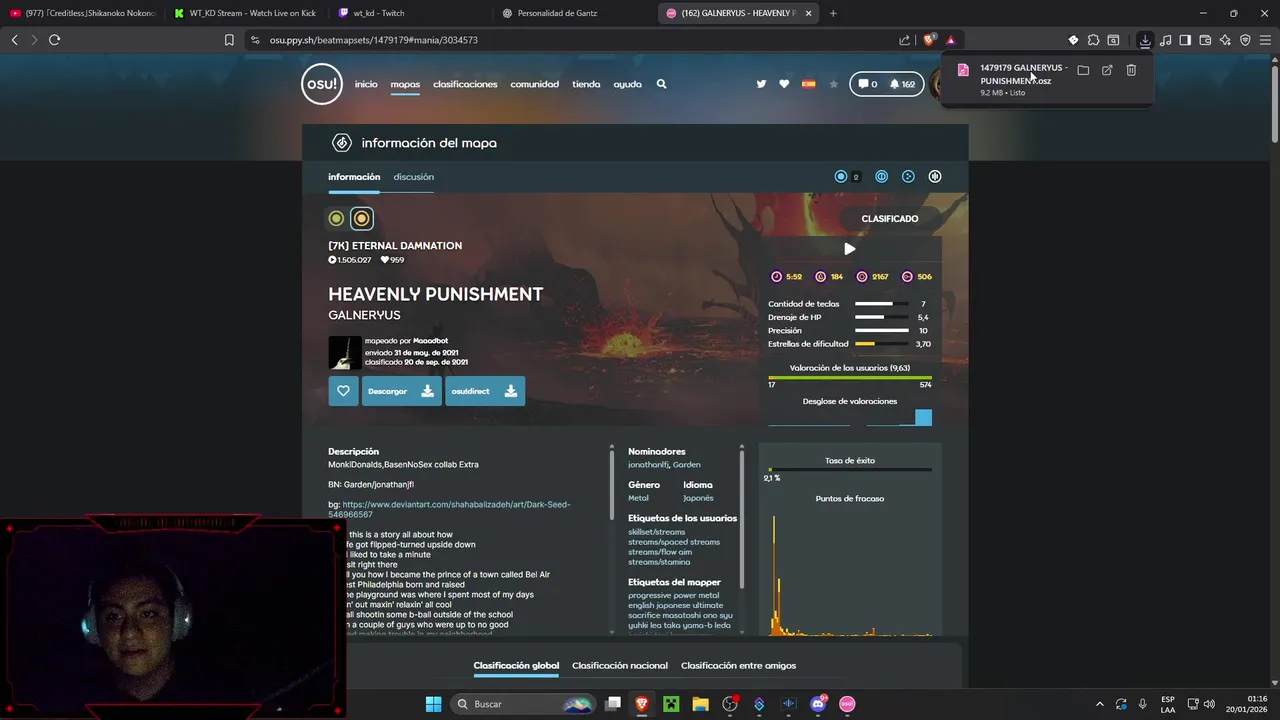
Task: Click the Brave Rewards triangle icon
Action: click(x=950, y=40)
